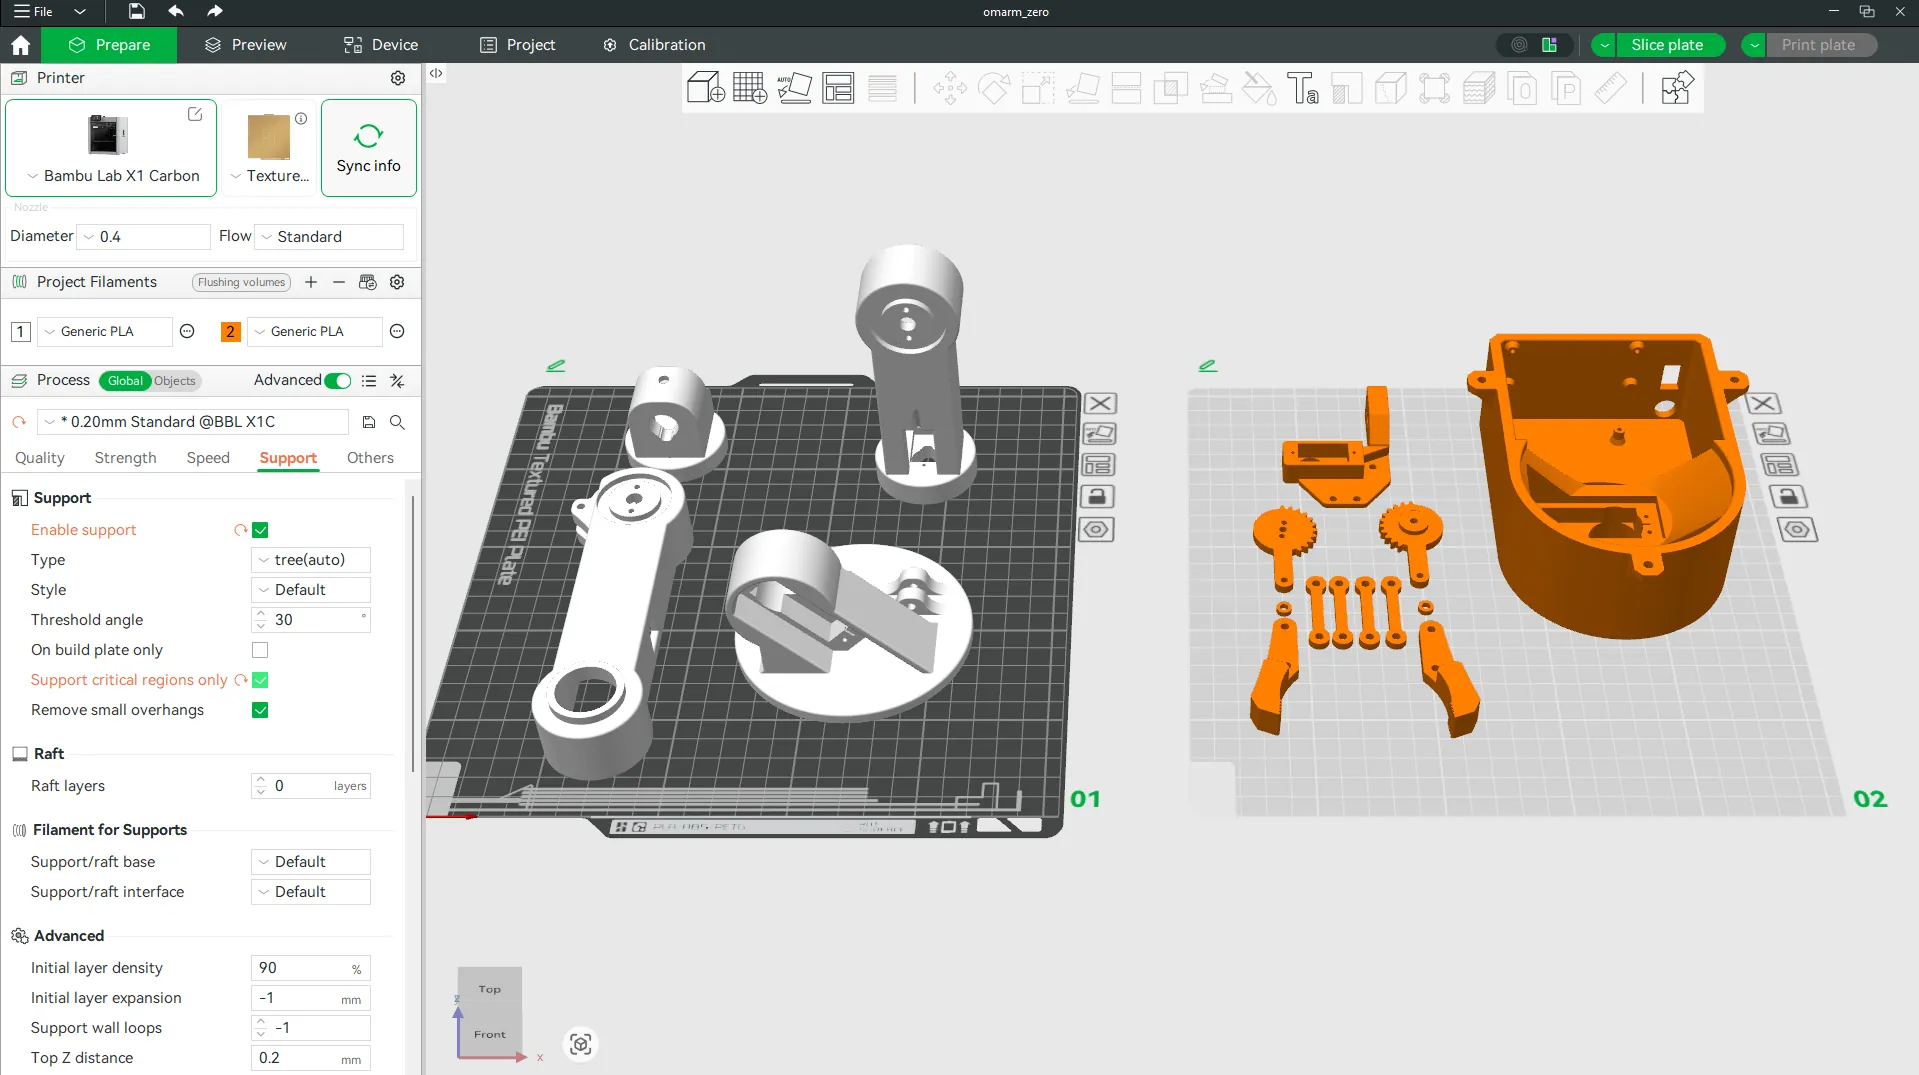This screenshot has width=1919, height=1075.
Task: Click the zoom-to-fit view icon at the bottom
Action: (x=581, y=1044)
